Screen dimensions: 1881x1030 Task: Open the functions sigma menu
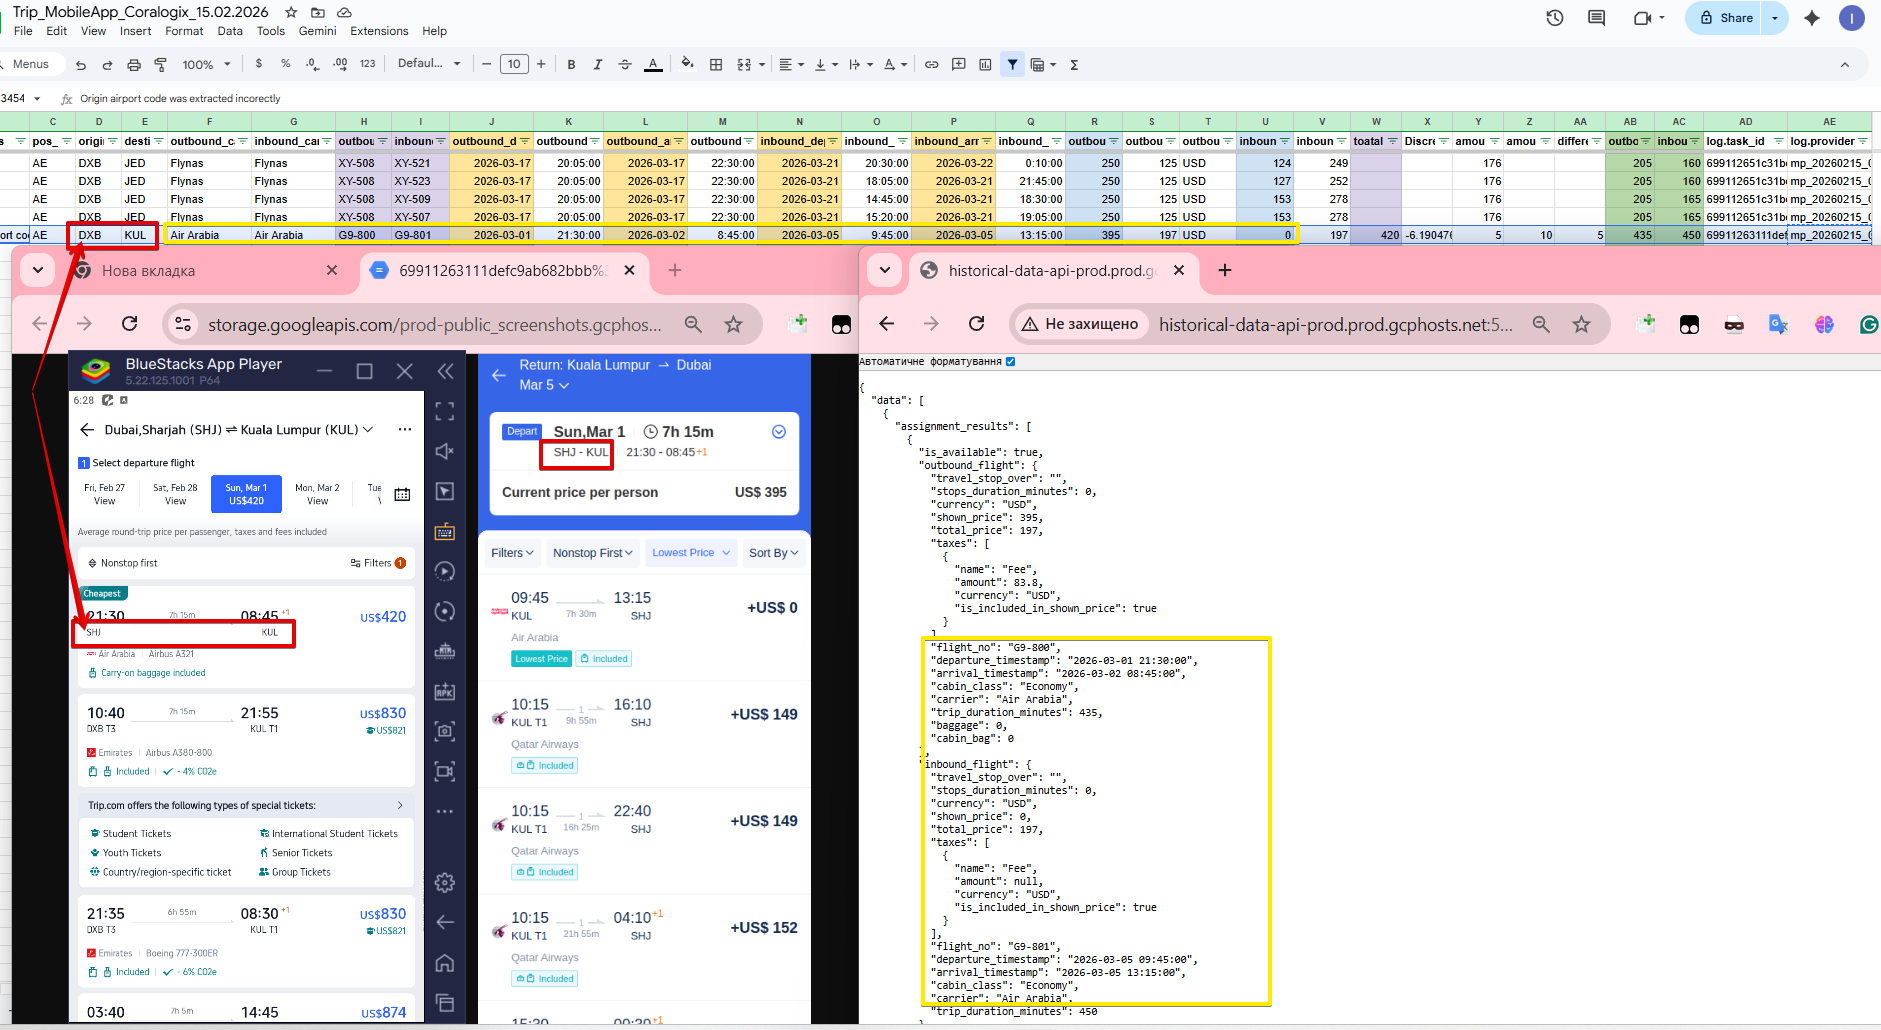pos(1074,65)
